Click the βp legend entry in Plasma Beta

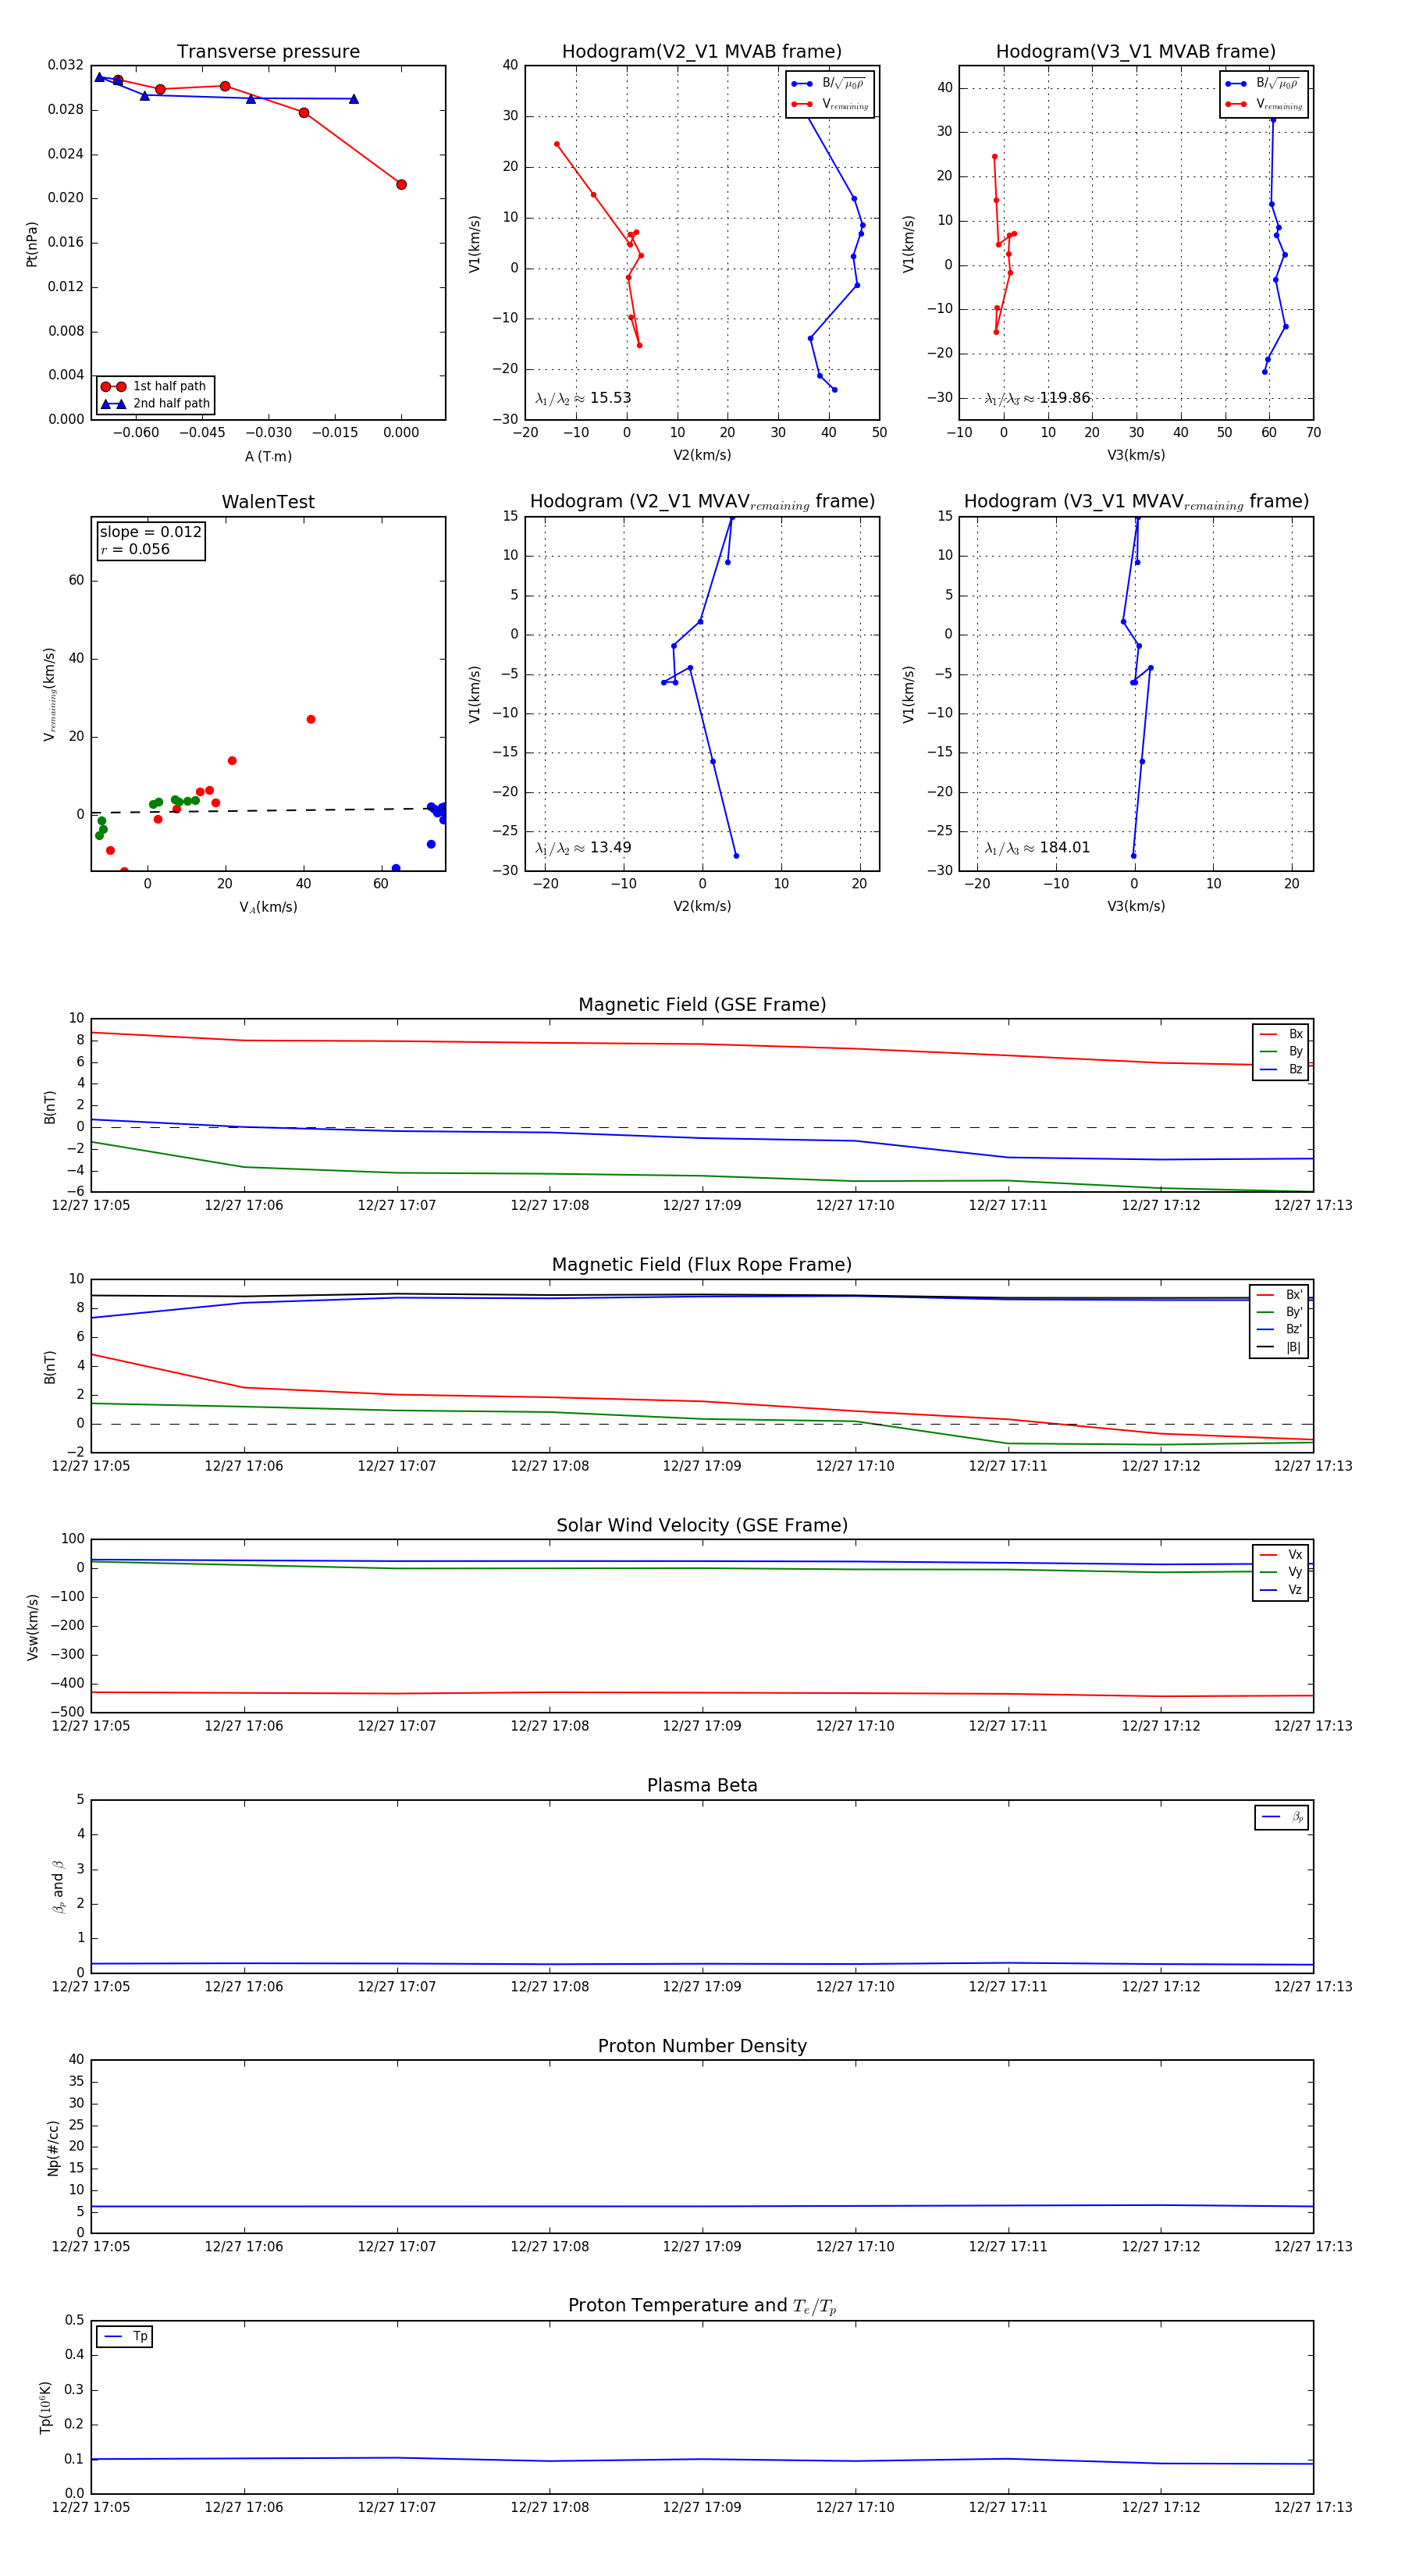(1282, 1817)
